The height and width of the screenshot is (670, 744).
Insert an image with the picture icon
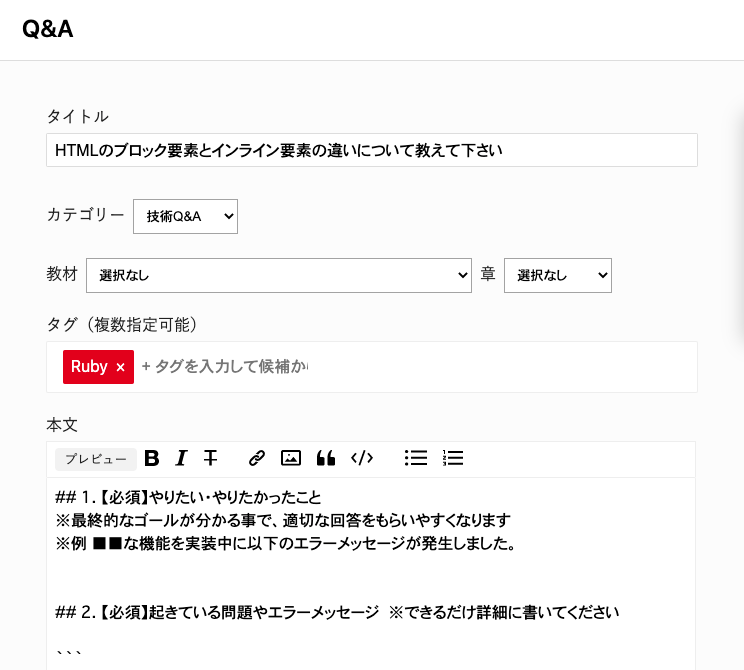pos(291,458)
